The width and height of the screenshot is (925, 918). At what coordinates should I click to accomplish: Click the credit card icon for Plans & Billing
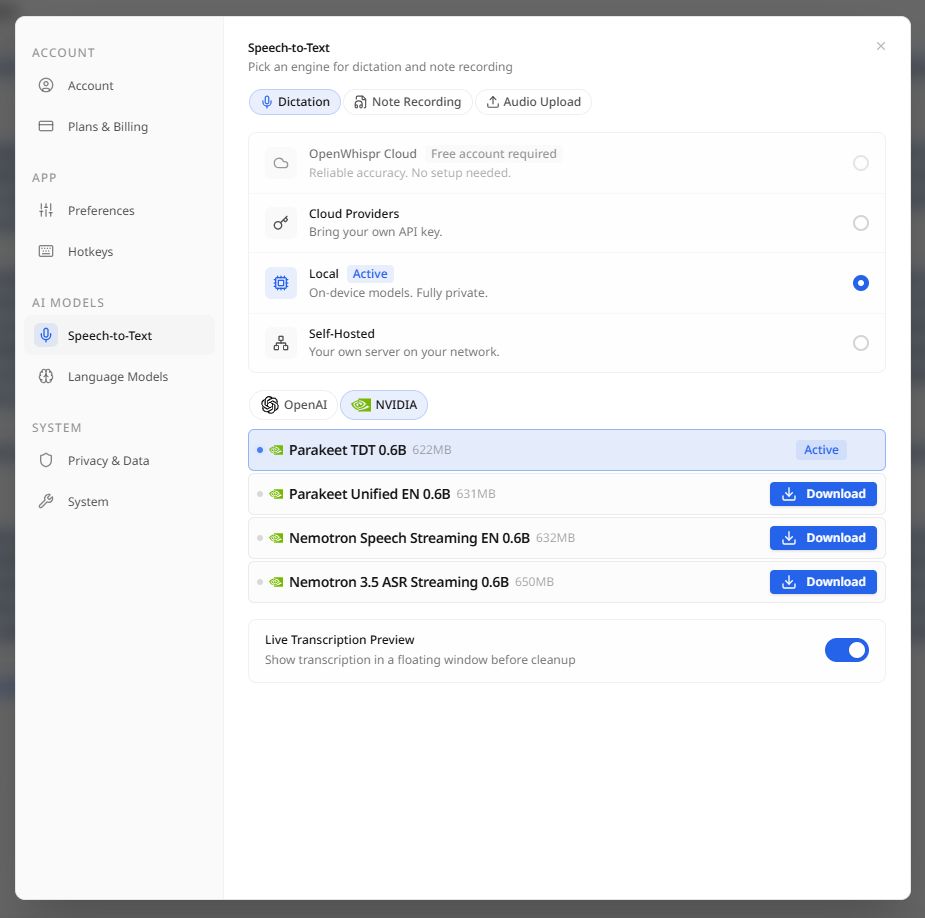click(x=46, y=126)
